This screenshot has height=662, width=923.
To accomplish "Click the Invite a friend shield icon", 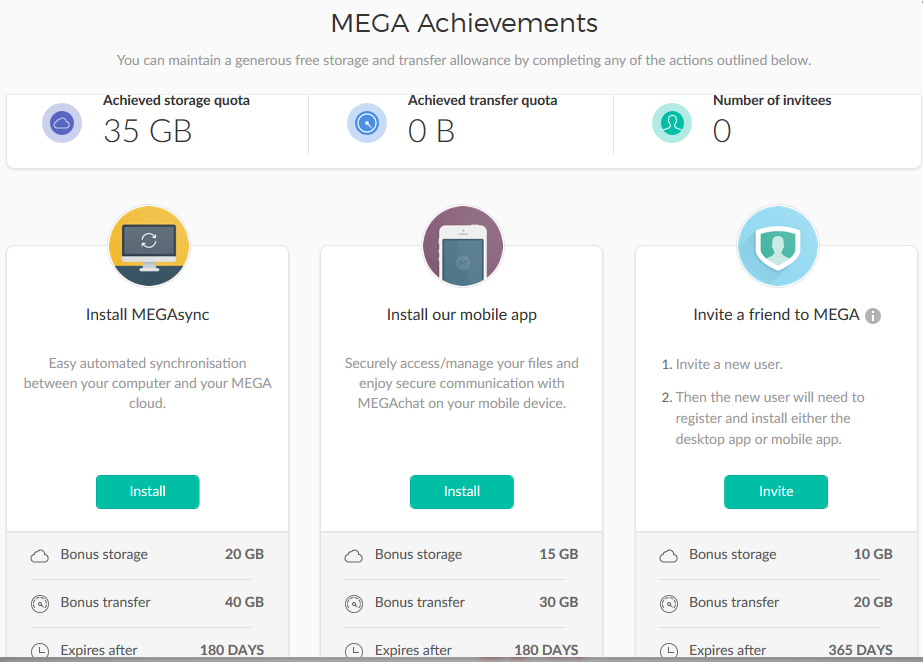I will pos(777,246).
